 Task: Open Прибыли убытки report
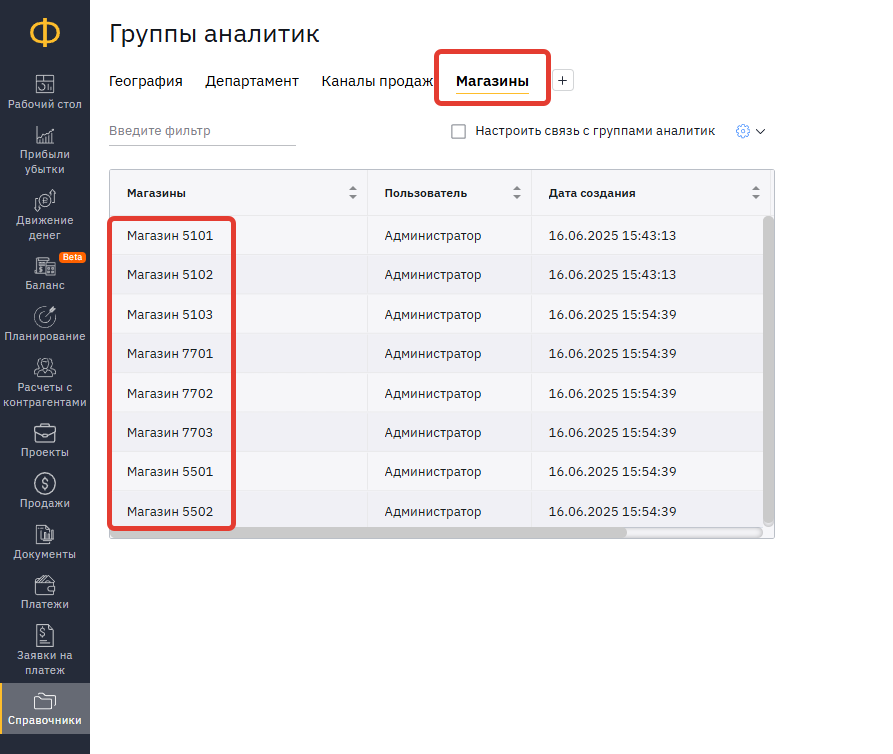(44, 150)
